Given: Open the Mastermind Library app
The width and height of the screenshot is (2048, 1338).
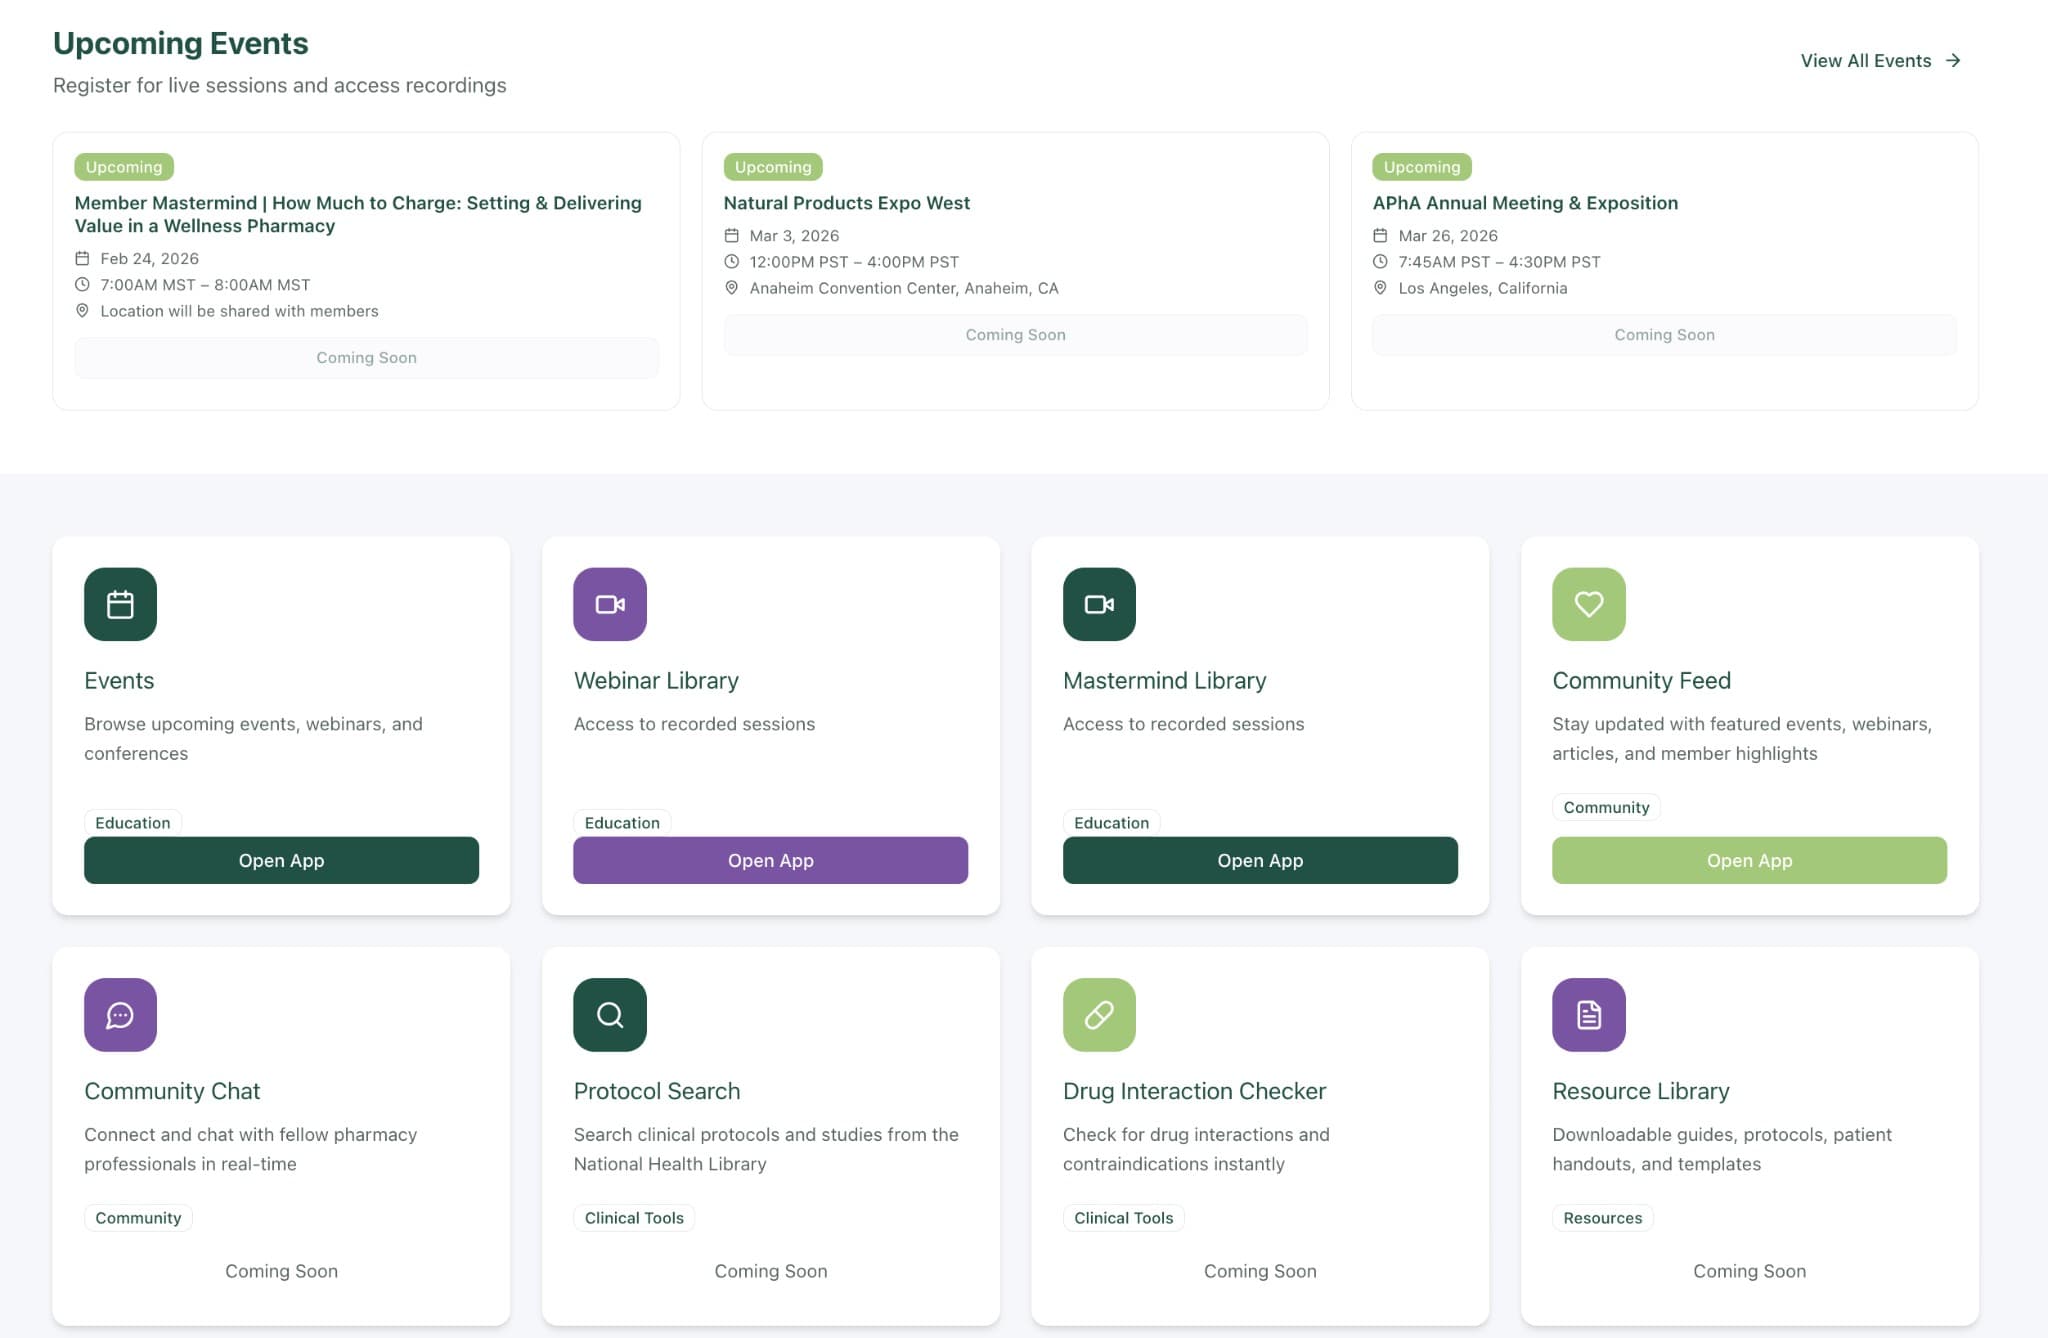Looking at the screenshot, I should click(x=1259, y=860).
